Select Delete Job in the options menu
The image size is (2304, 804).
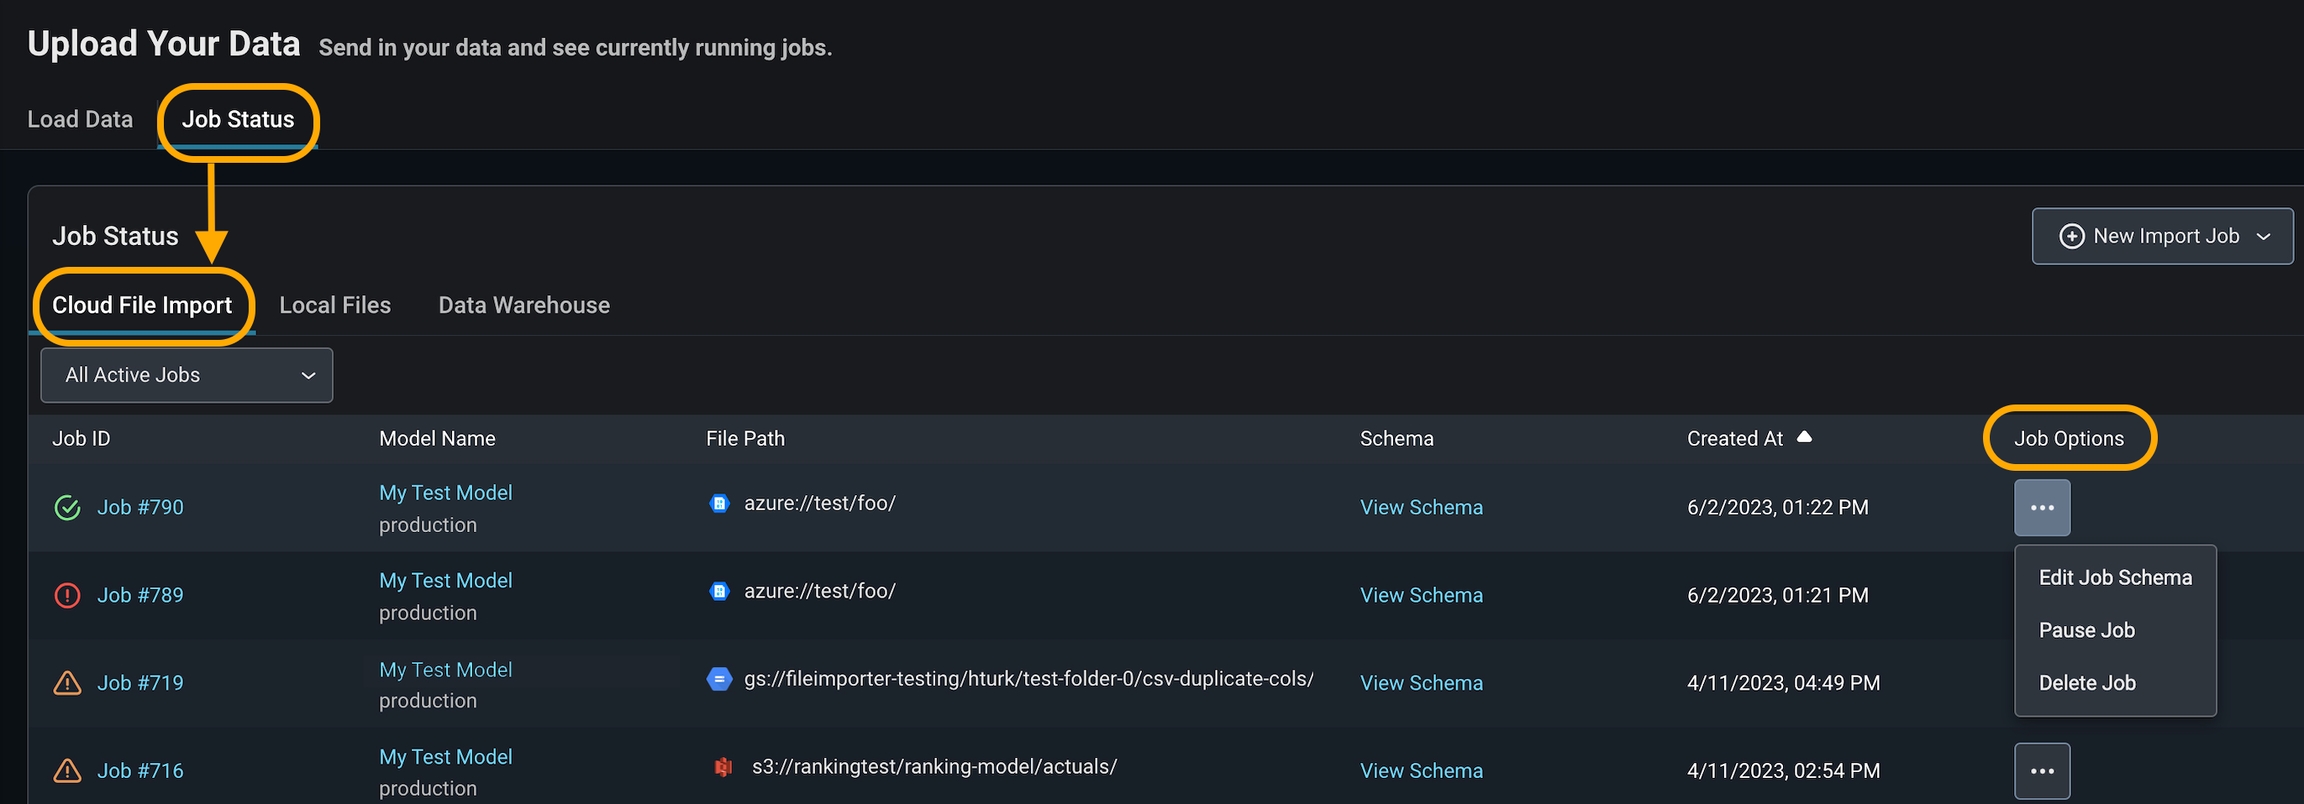coord(2087,683)
